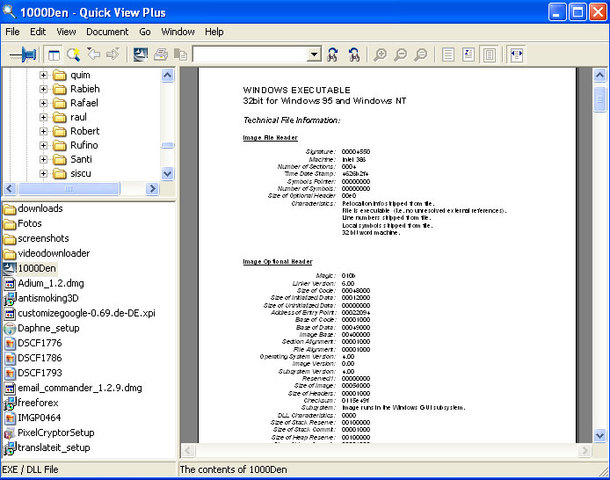
Task: Open the Go menu
Action: (145, 32)
